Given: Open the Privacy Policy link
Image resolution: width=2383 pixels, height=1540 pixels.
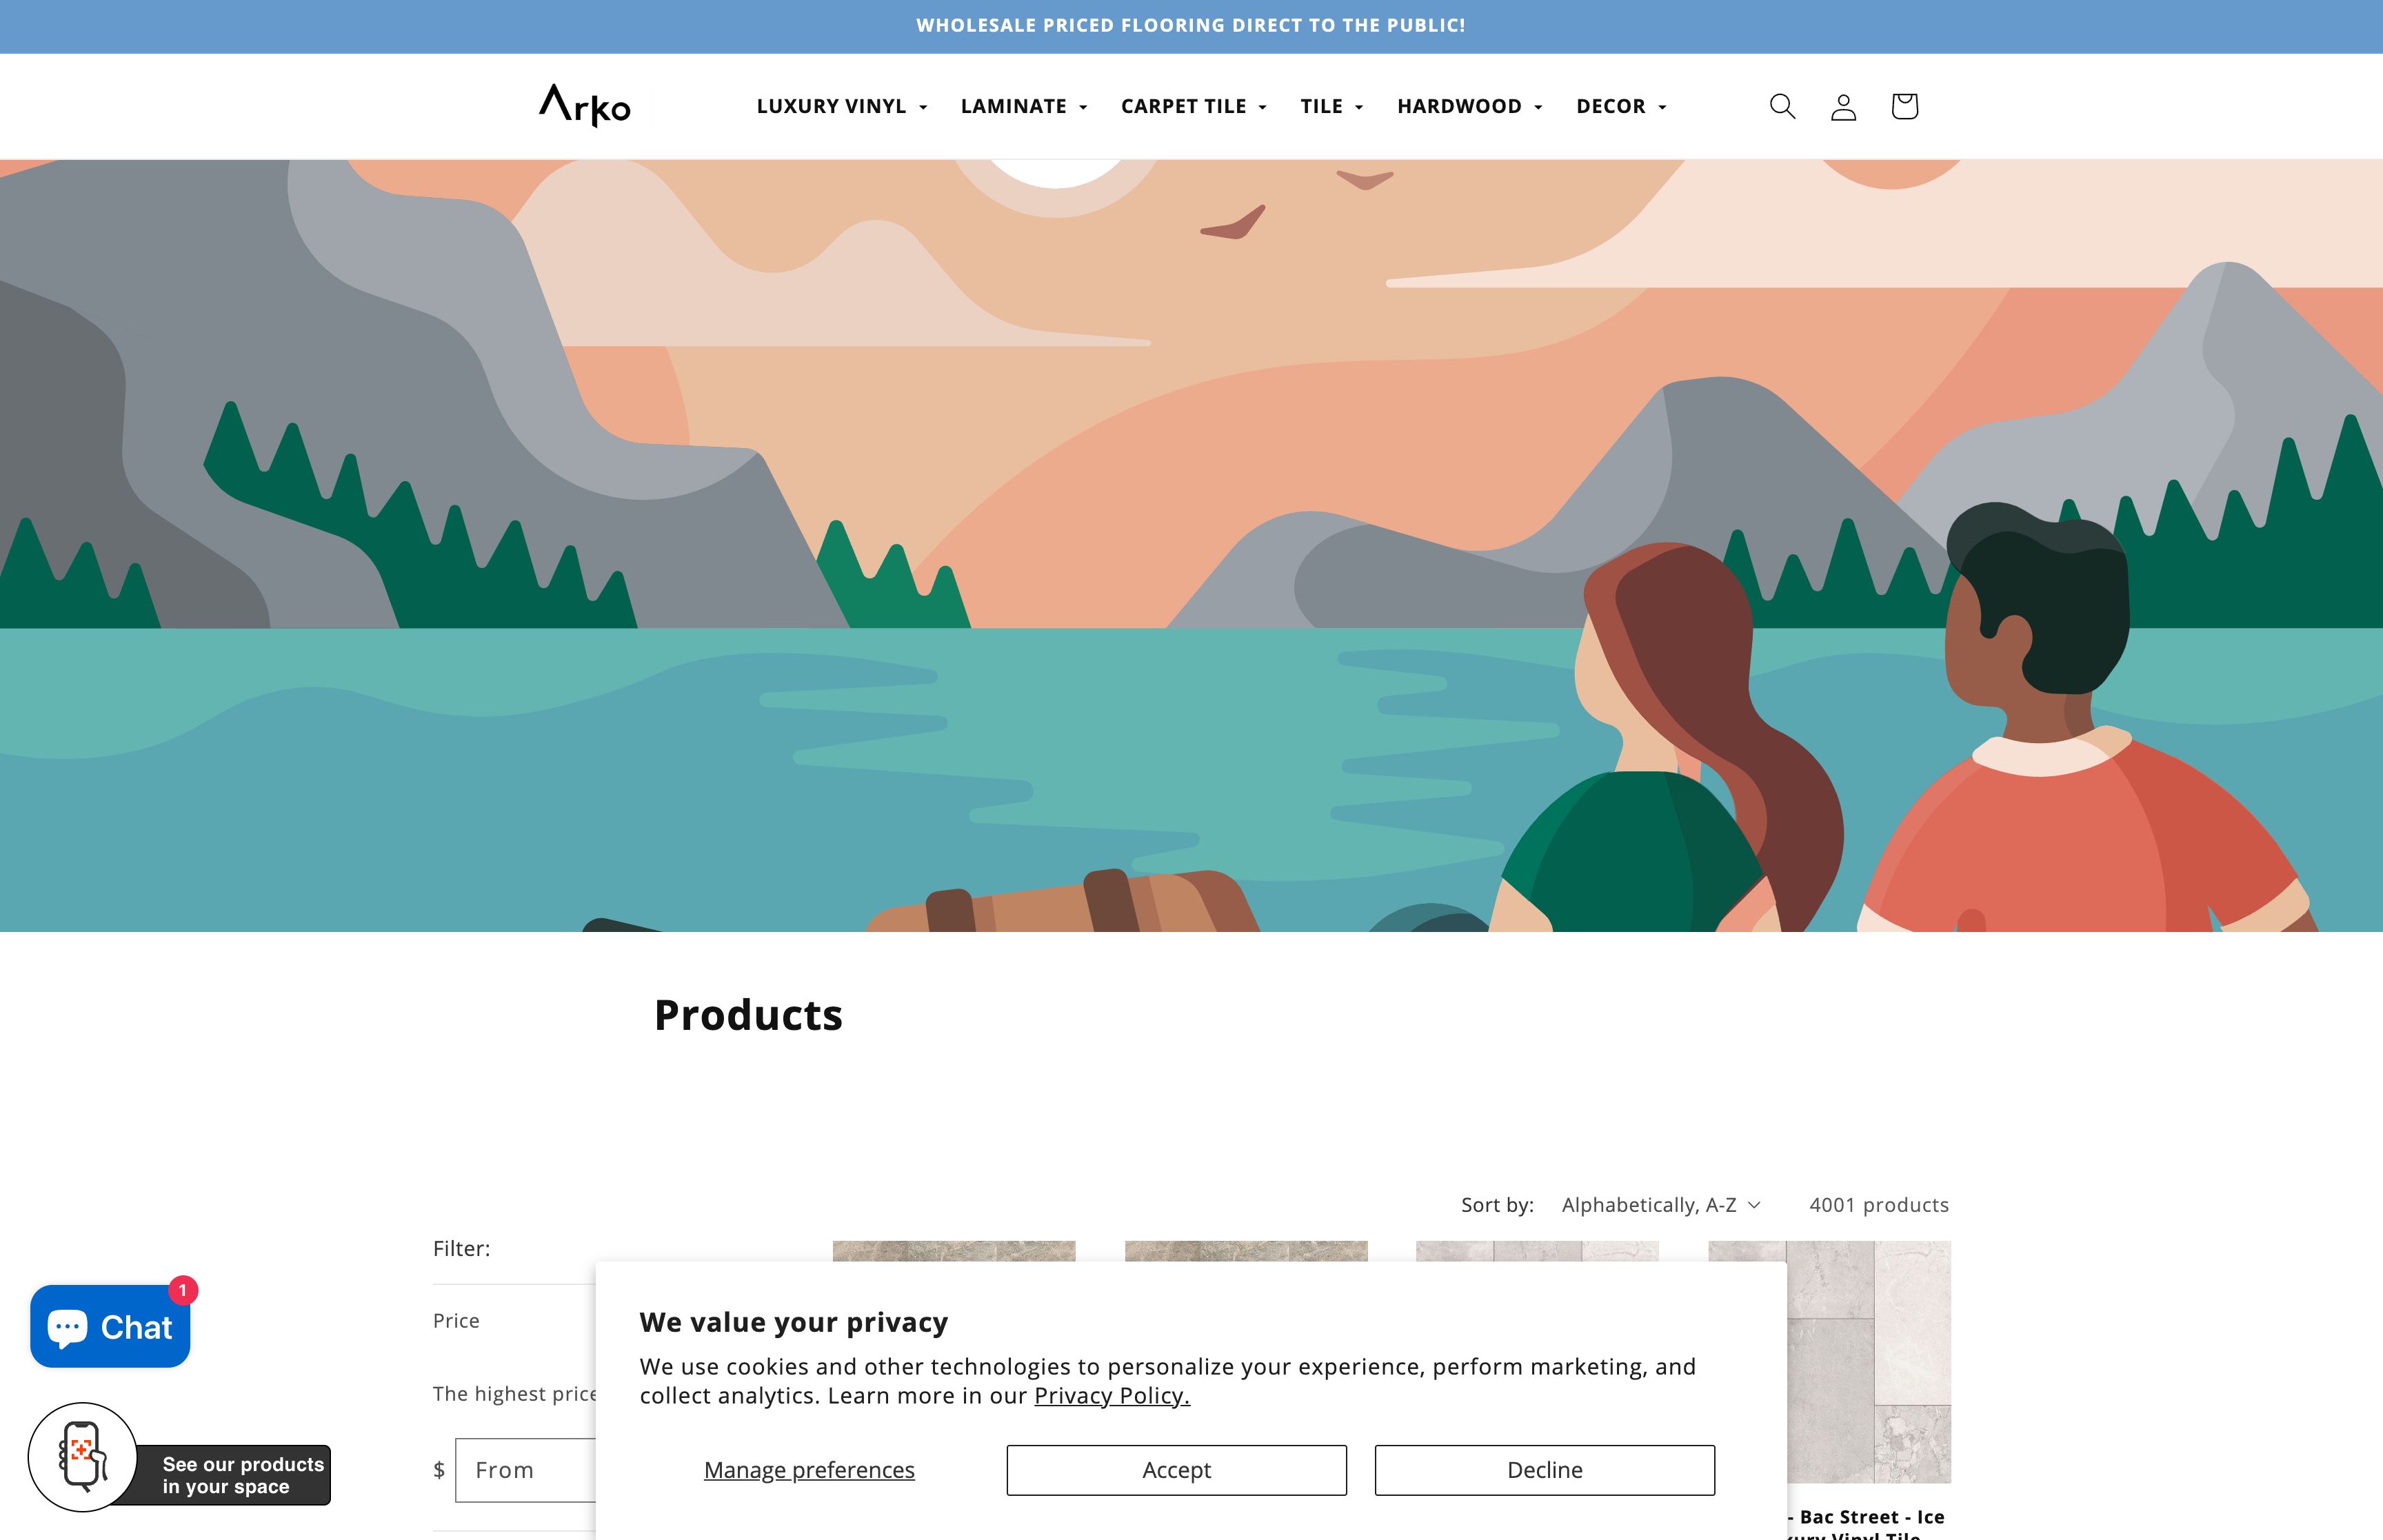Looking at the screenshot, I should 1111,1396.
